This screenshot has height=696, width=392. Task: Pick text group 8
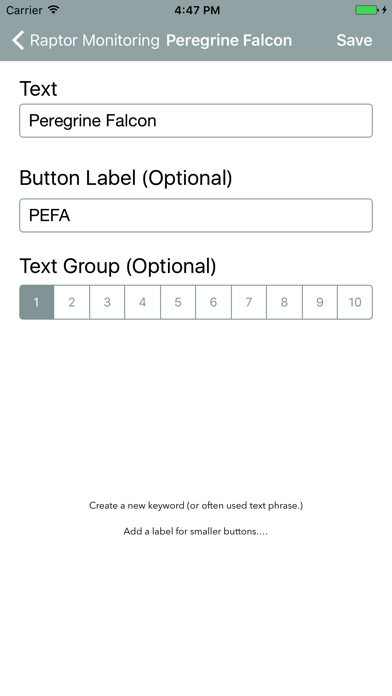pyautogui.click(x=284, y=302)
